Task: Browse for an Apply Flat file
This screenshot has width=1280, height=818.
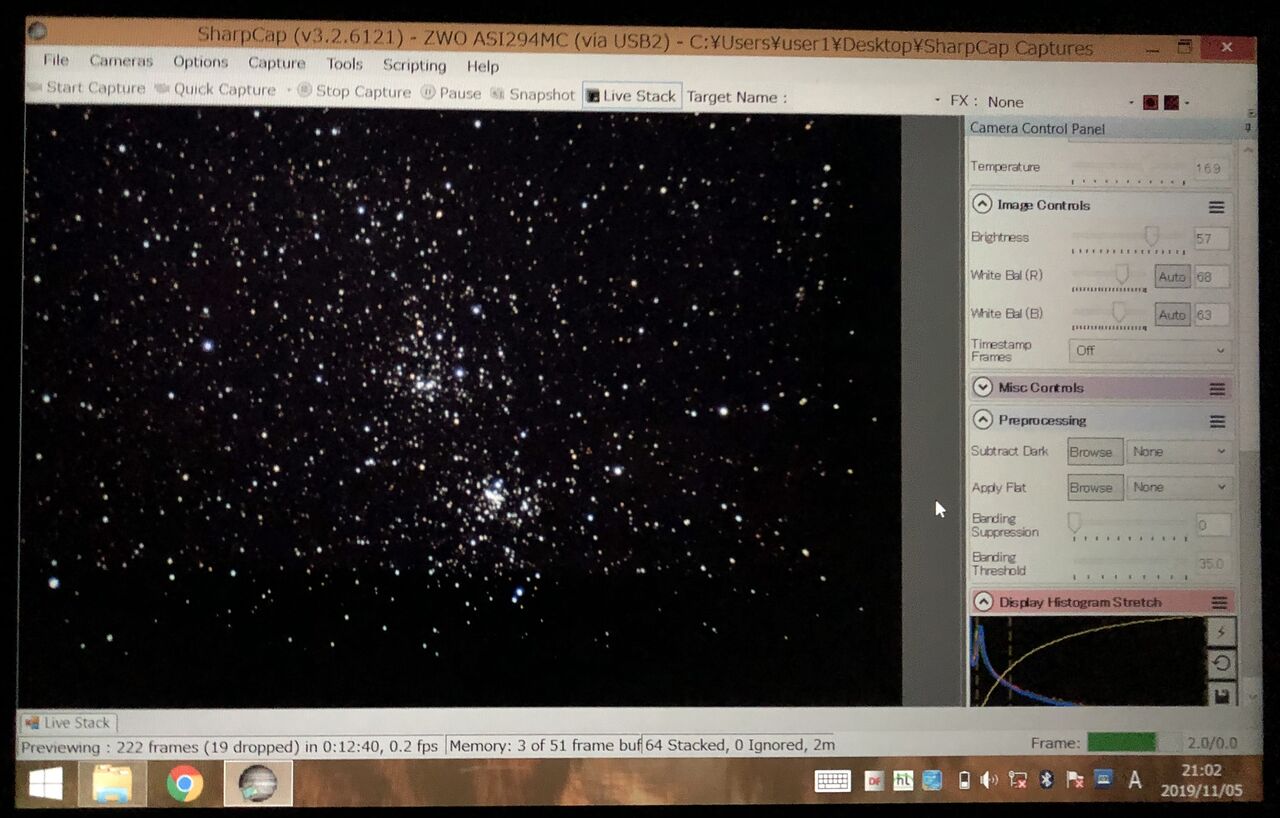Action: pos(1095,488)
